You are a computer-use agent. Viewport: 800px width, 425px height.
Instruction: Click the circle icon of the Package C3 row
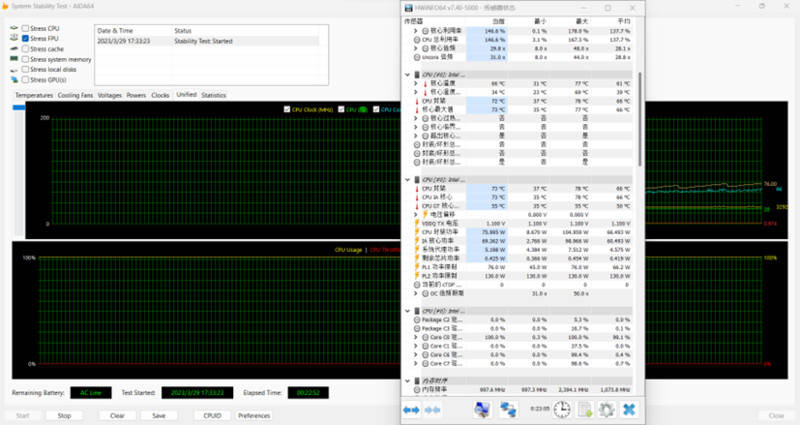click(417, 329)
